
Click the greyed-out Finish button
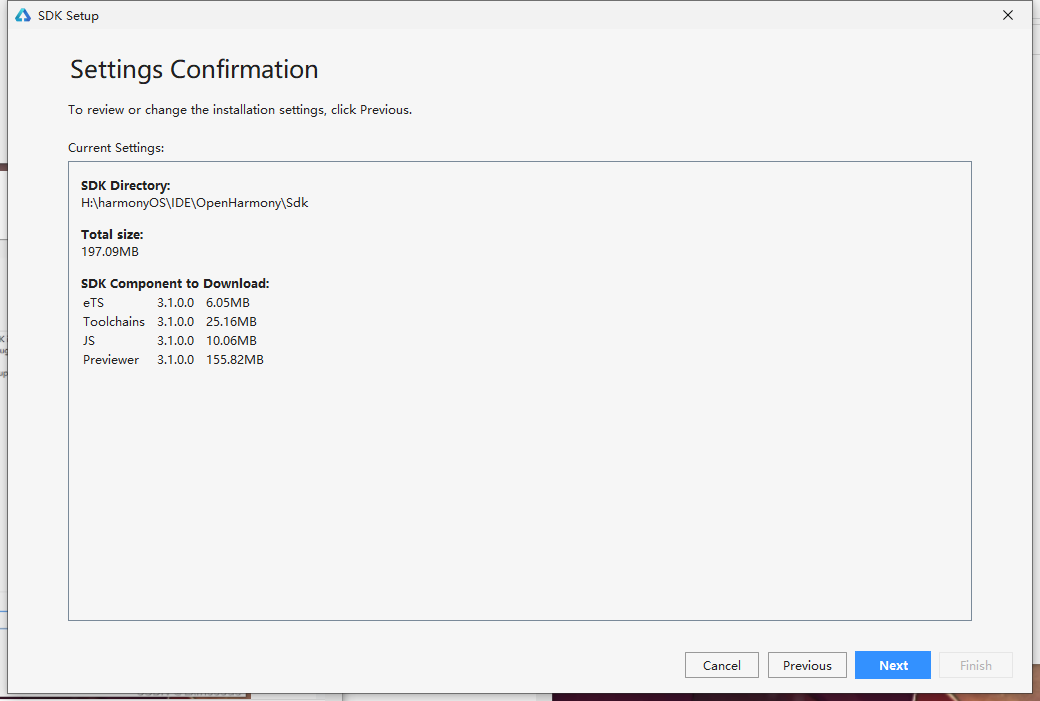coord(976,665)
